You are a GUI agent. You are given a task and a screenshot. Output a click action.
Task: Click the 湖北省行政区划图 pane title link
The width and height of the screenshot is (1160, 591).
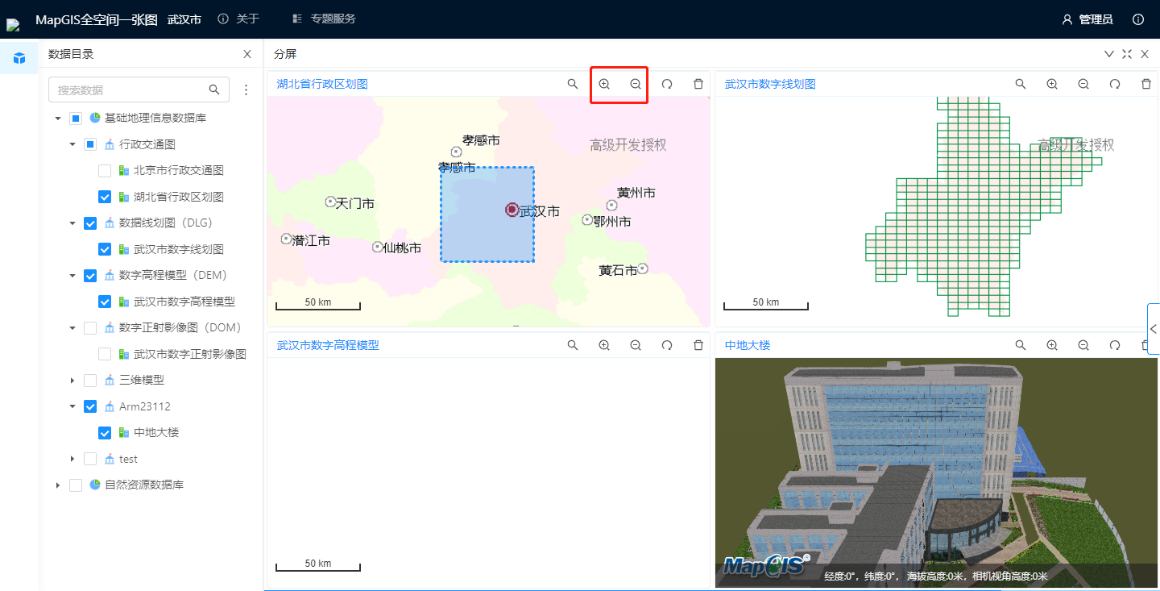coord(322,84)
